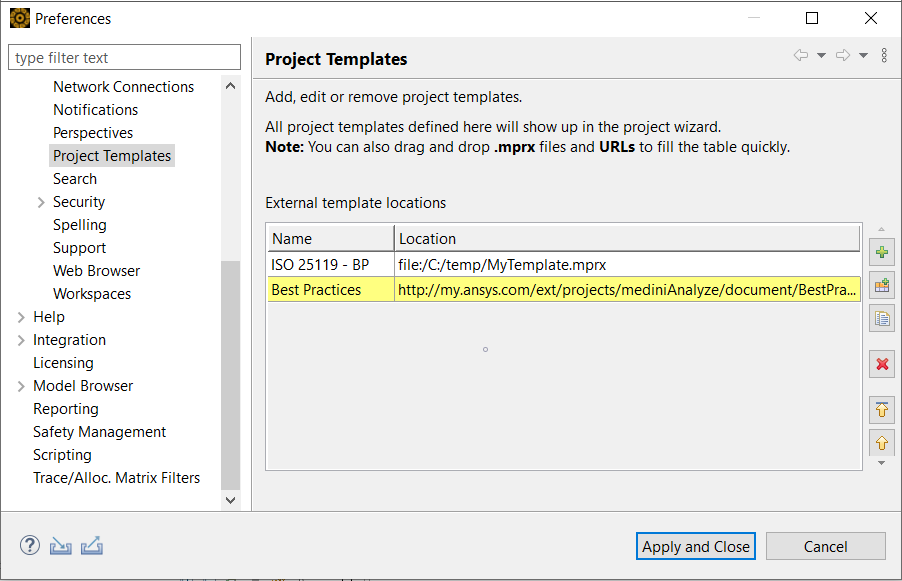Click the filter text input field
Image resolution: width=902 pixels, height=581 pixels.
125,58
